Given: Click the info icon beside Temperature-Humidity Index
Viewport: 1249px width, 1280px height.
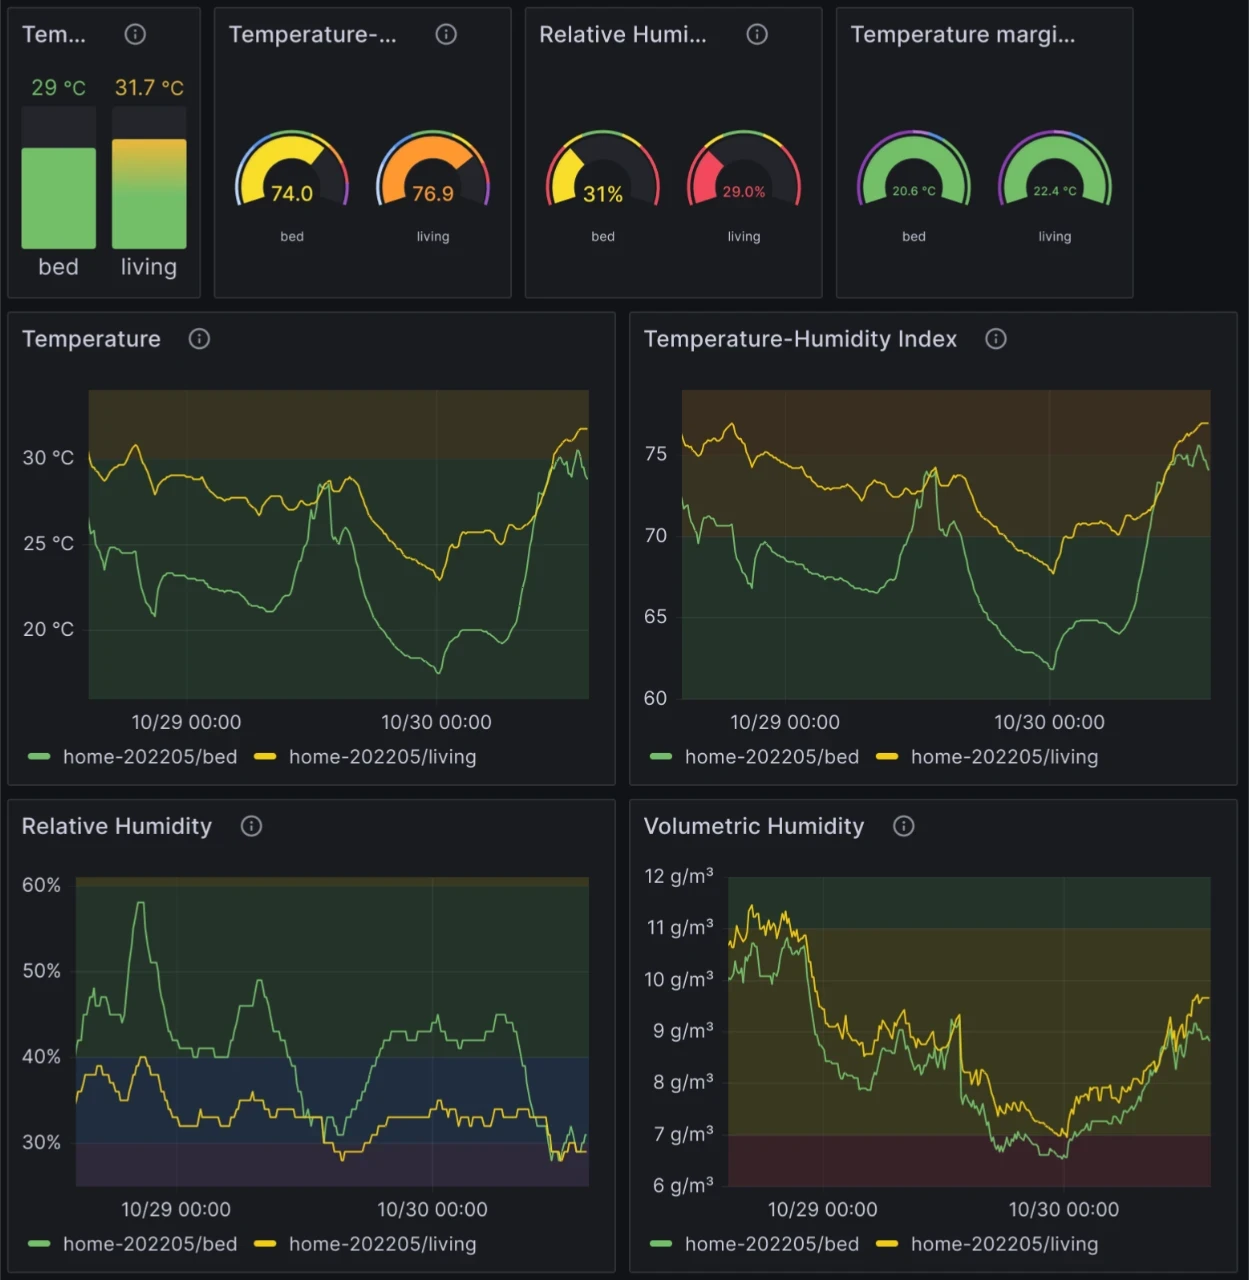Looking at the screenshot, I should [x=995, y=339].
